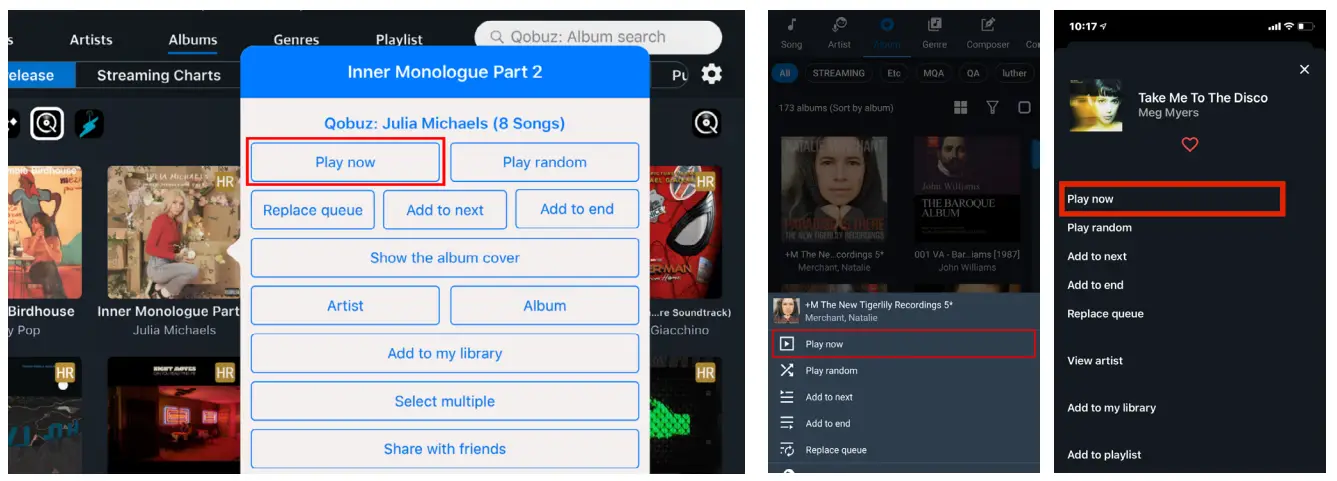Switch to the Playlist tab

[x=399, y=40]
